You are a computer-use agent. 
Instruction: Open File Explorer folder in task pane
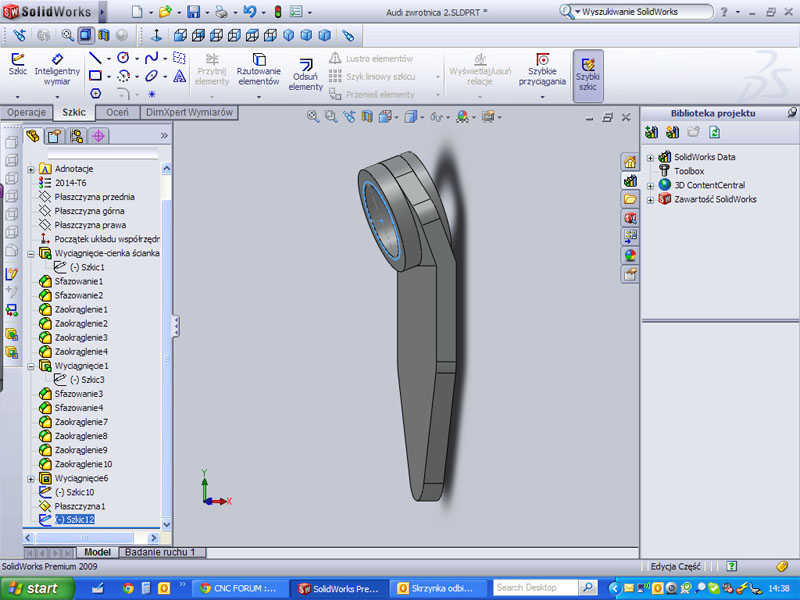tap(630, 198)
